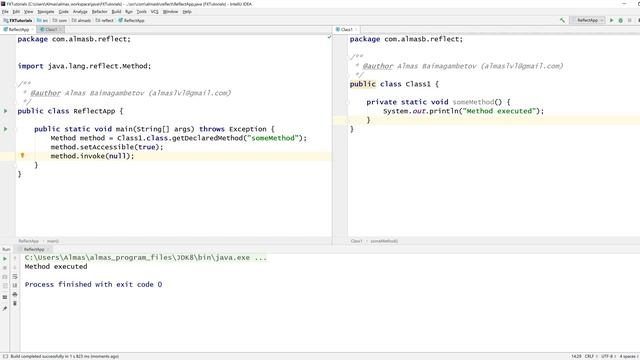Open the File menu
Viewport: 640px width, 360px height.
pos(5,12)
